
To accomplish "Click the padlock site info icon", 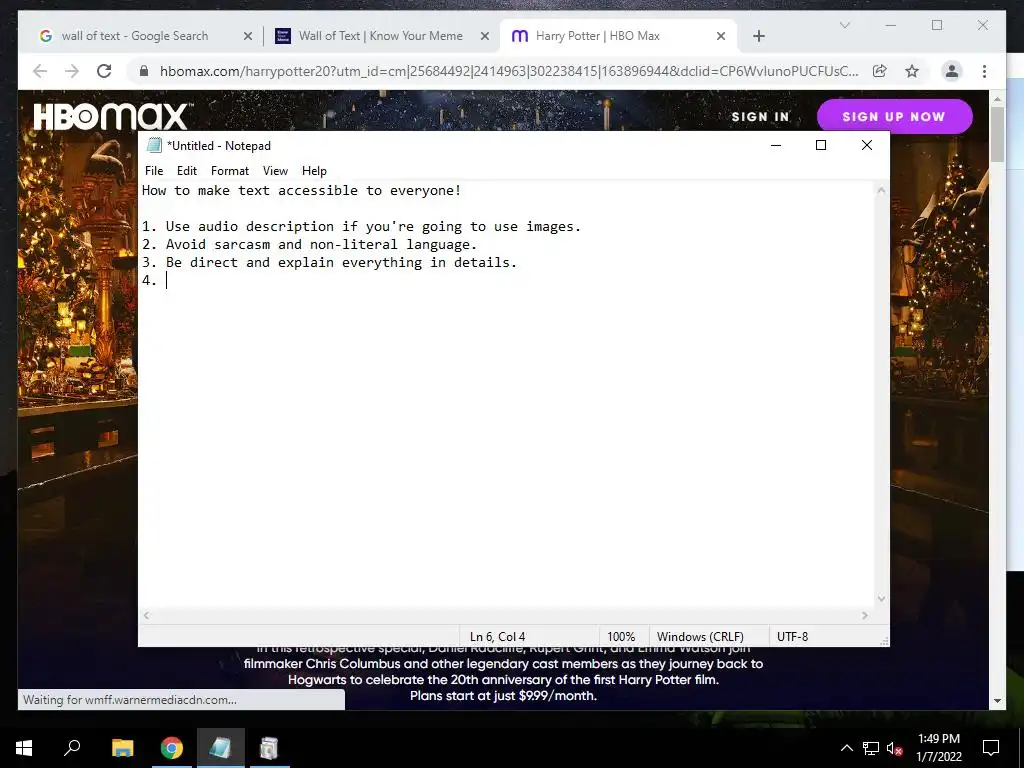I will click(144, 71).
